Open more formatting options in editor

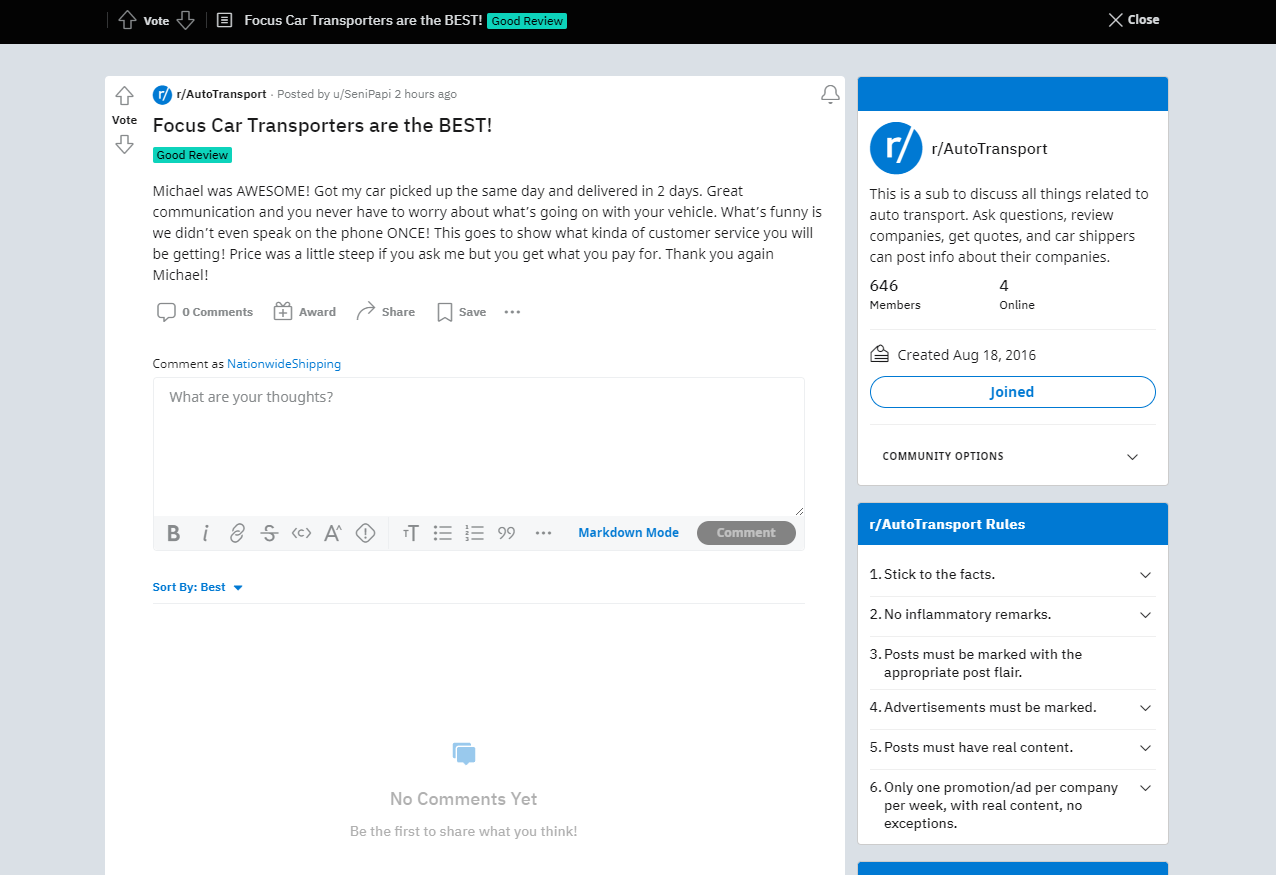544,533
